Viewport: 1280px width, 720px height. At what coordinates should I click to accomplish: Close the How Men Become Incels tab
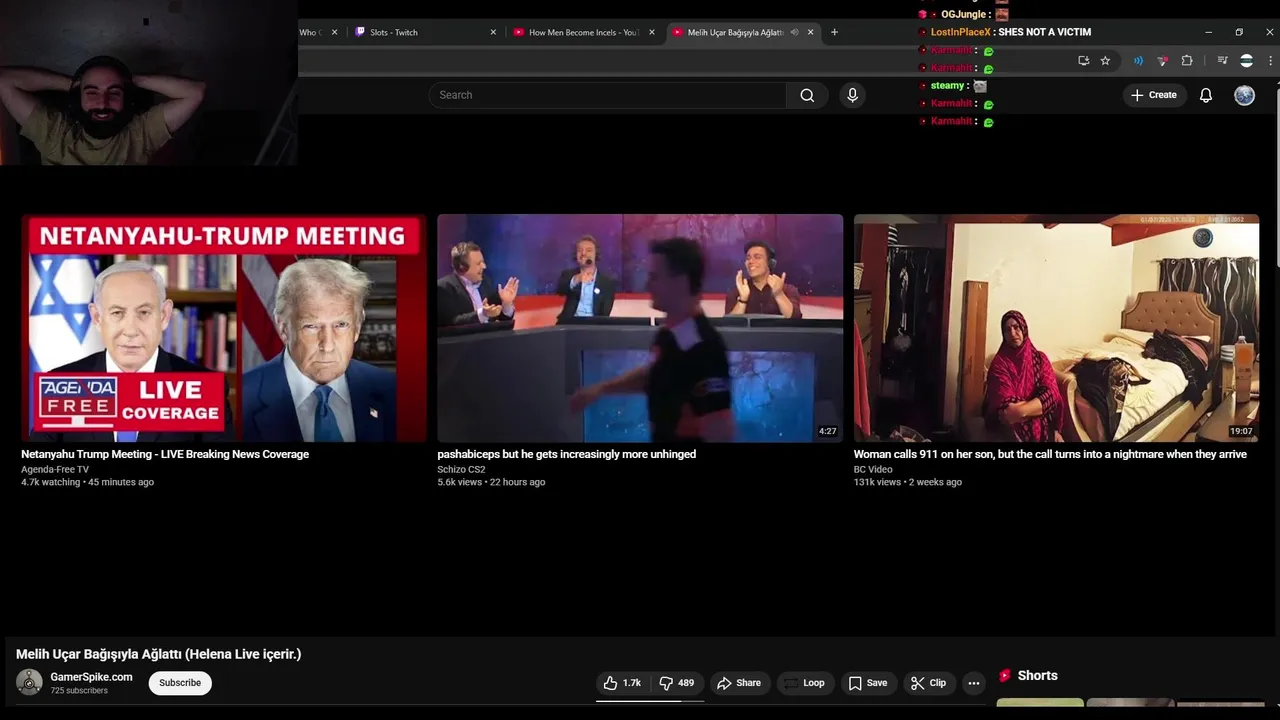click(x=652, y=32)
